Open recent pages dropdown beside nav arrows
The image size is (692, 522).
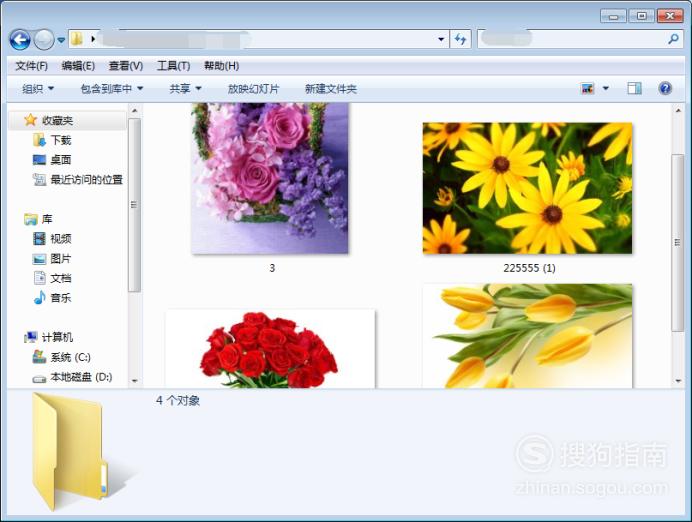tap(61, 40)
